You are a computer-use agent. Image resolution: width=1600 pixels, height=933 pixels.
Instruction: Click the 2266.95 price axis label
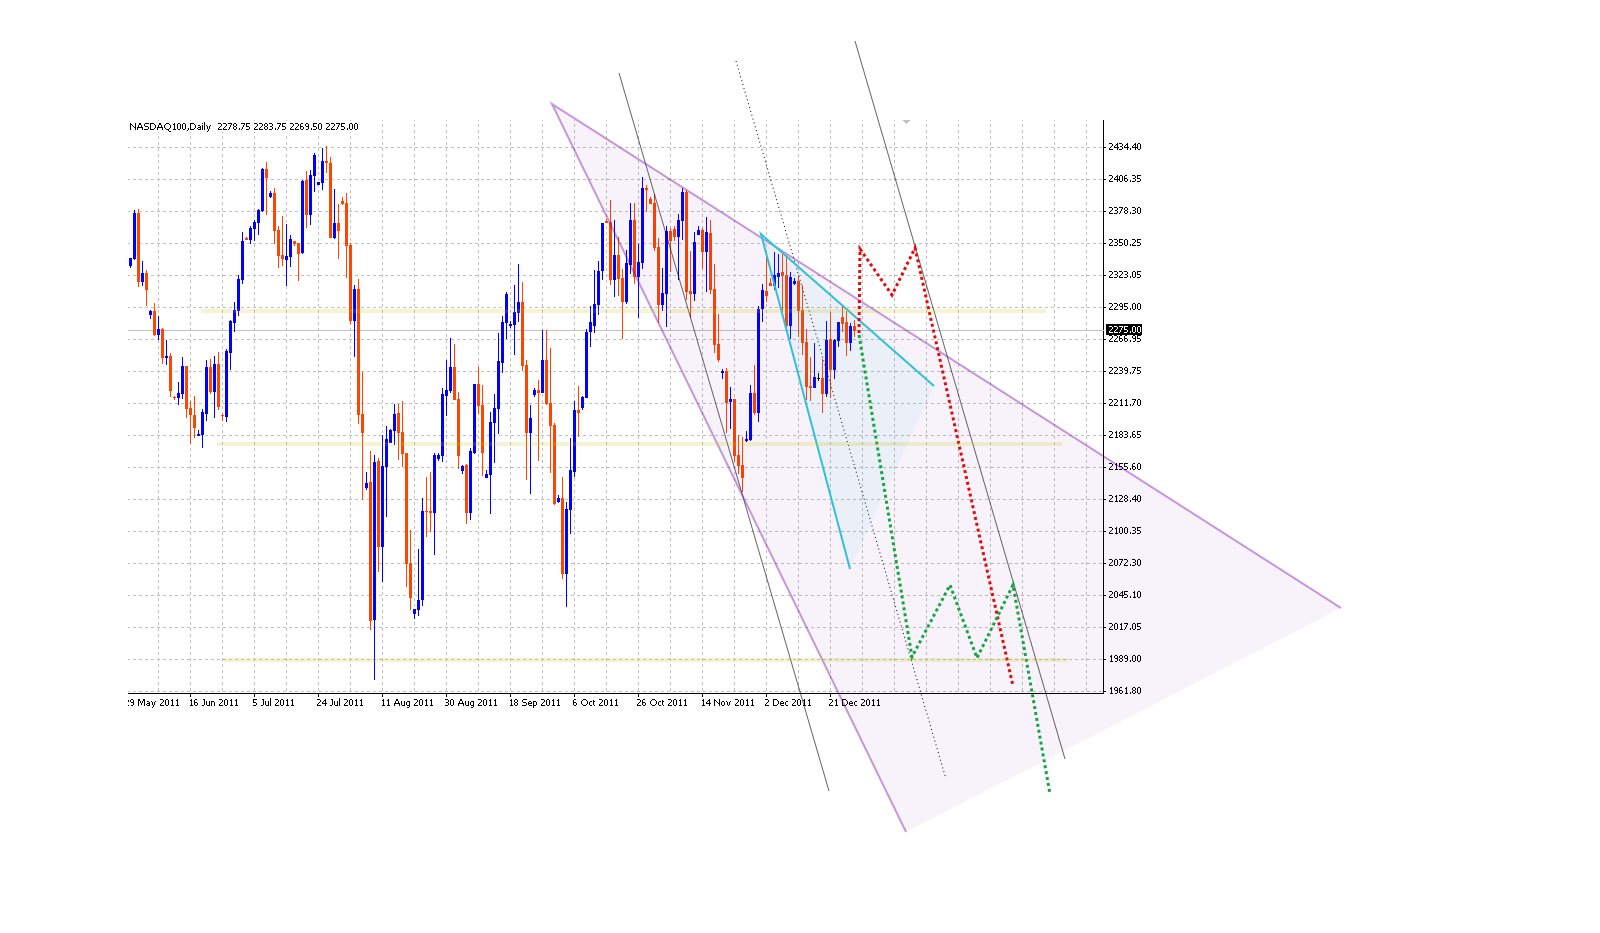tap(1124, 339)
